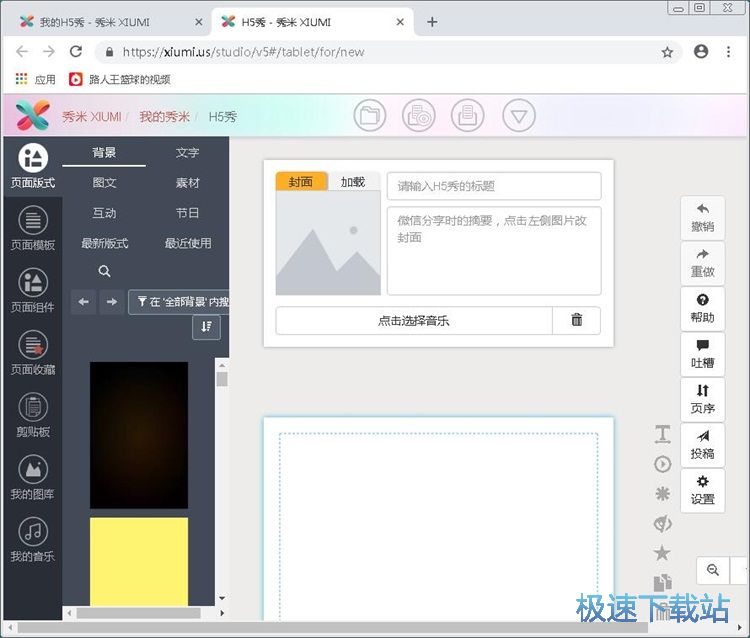
Task: Open a new browser tab
Action: point(432,22)
